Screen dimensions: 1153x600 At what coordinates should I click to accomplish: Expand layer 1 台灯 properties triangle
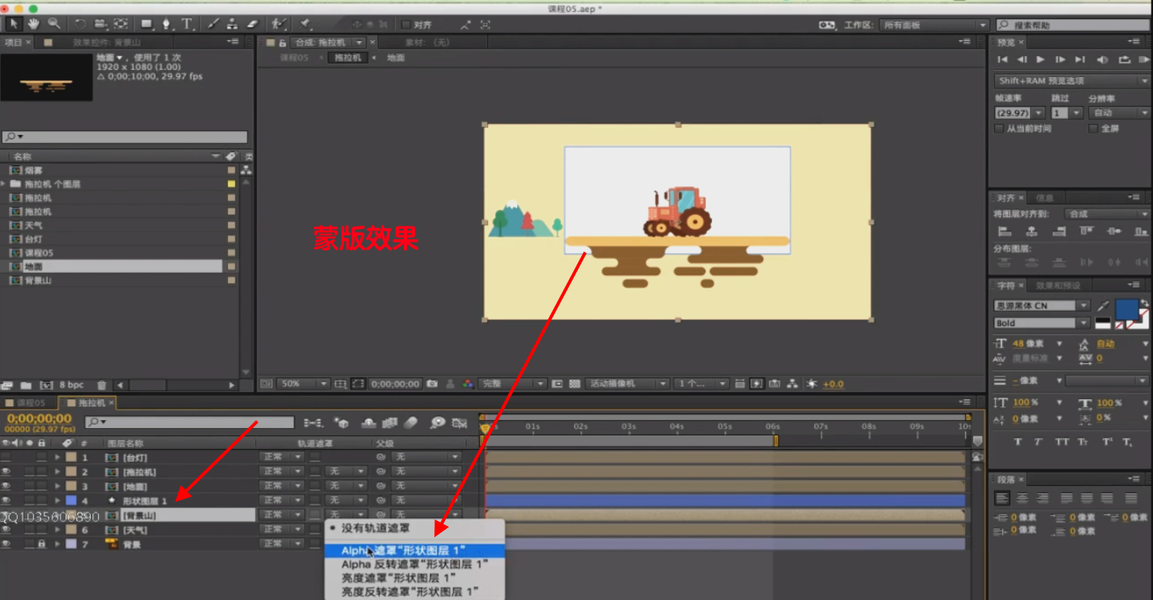57,457
